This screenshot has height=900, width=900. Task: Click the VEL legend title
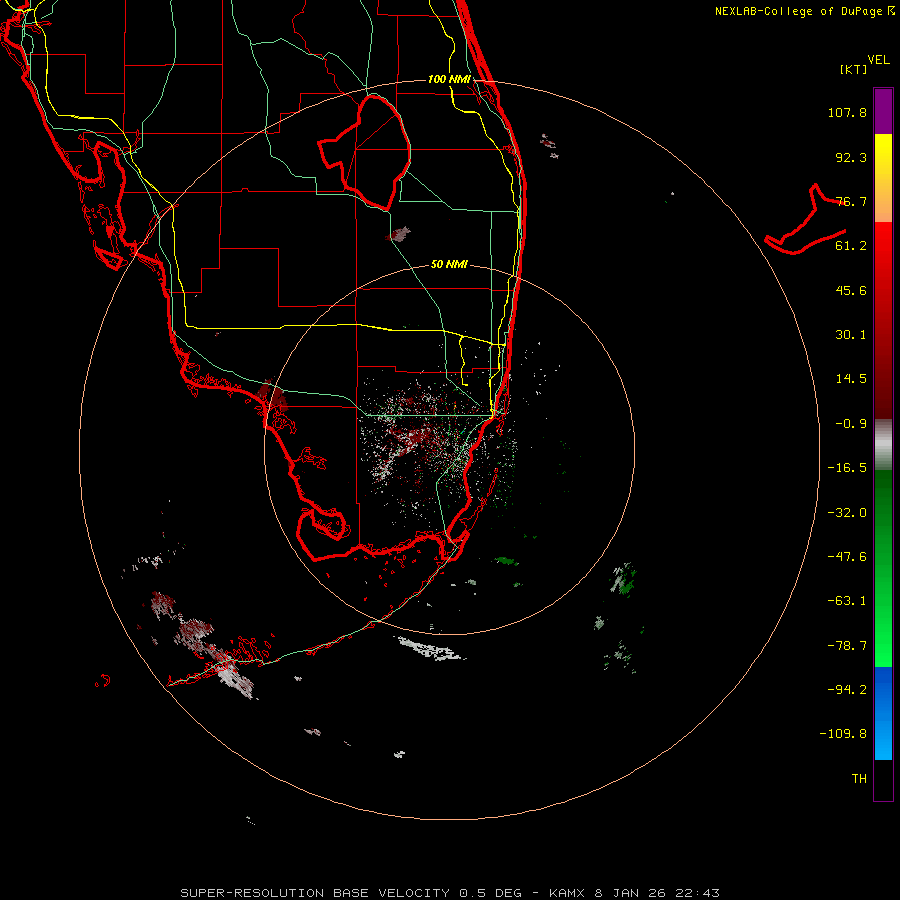tap(878, 60)
